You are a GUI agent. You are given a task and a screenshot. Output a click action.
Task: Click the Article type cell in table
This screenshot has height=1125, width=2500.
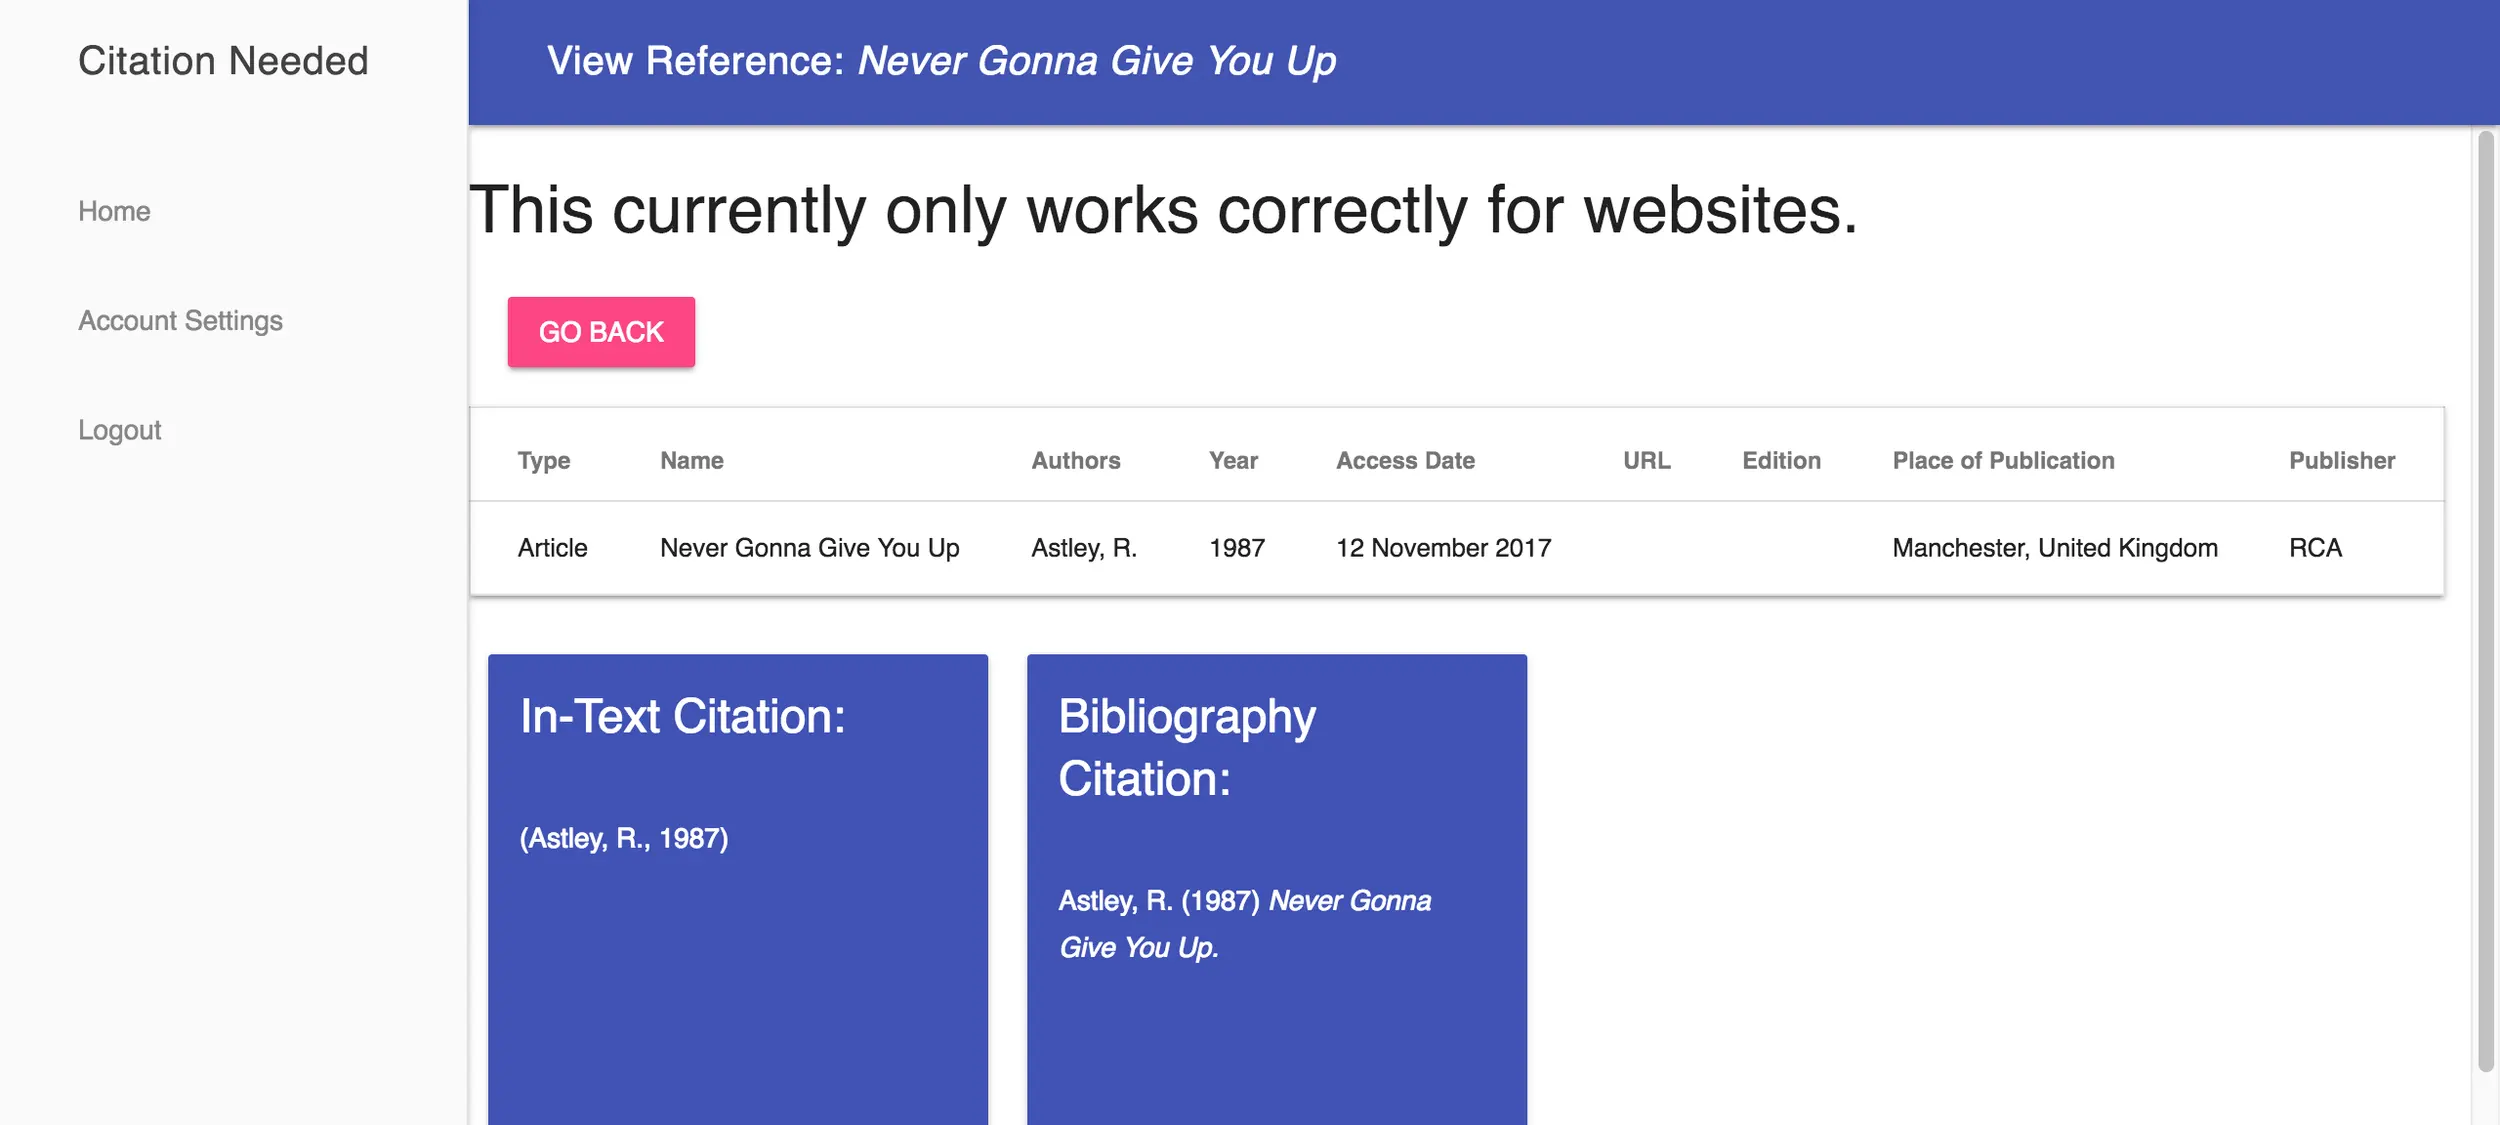point(551,548)
